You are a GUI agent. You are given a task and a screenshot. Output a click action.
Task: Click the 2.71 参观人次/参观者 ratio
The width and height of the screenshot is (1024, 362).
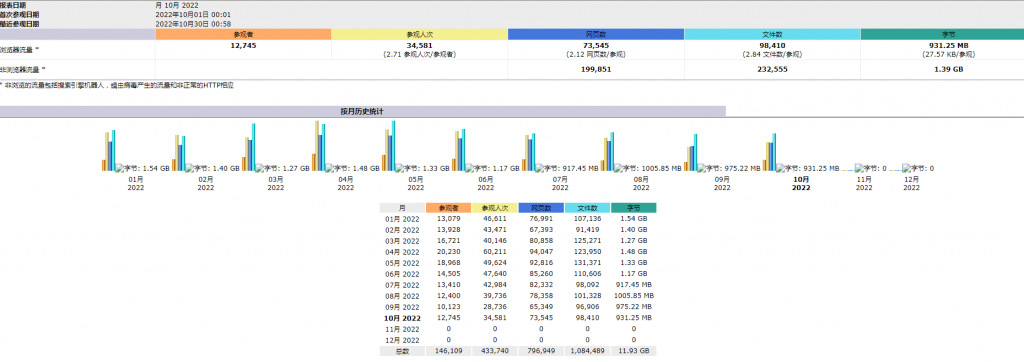click(x=419, y=55)
